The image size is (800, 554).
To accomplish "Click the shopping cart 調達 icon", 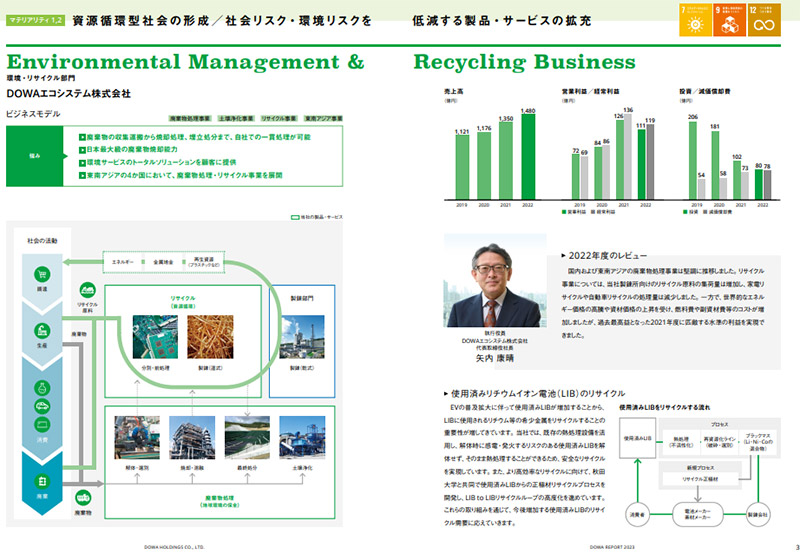I will [42, 274].
